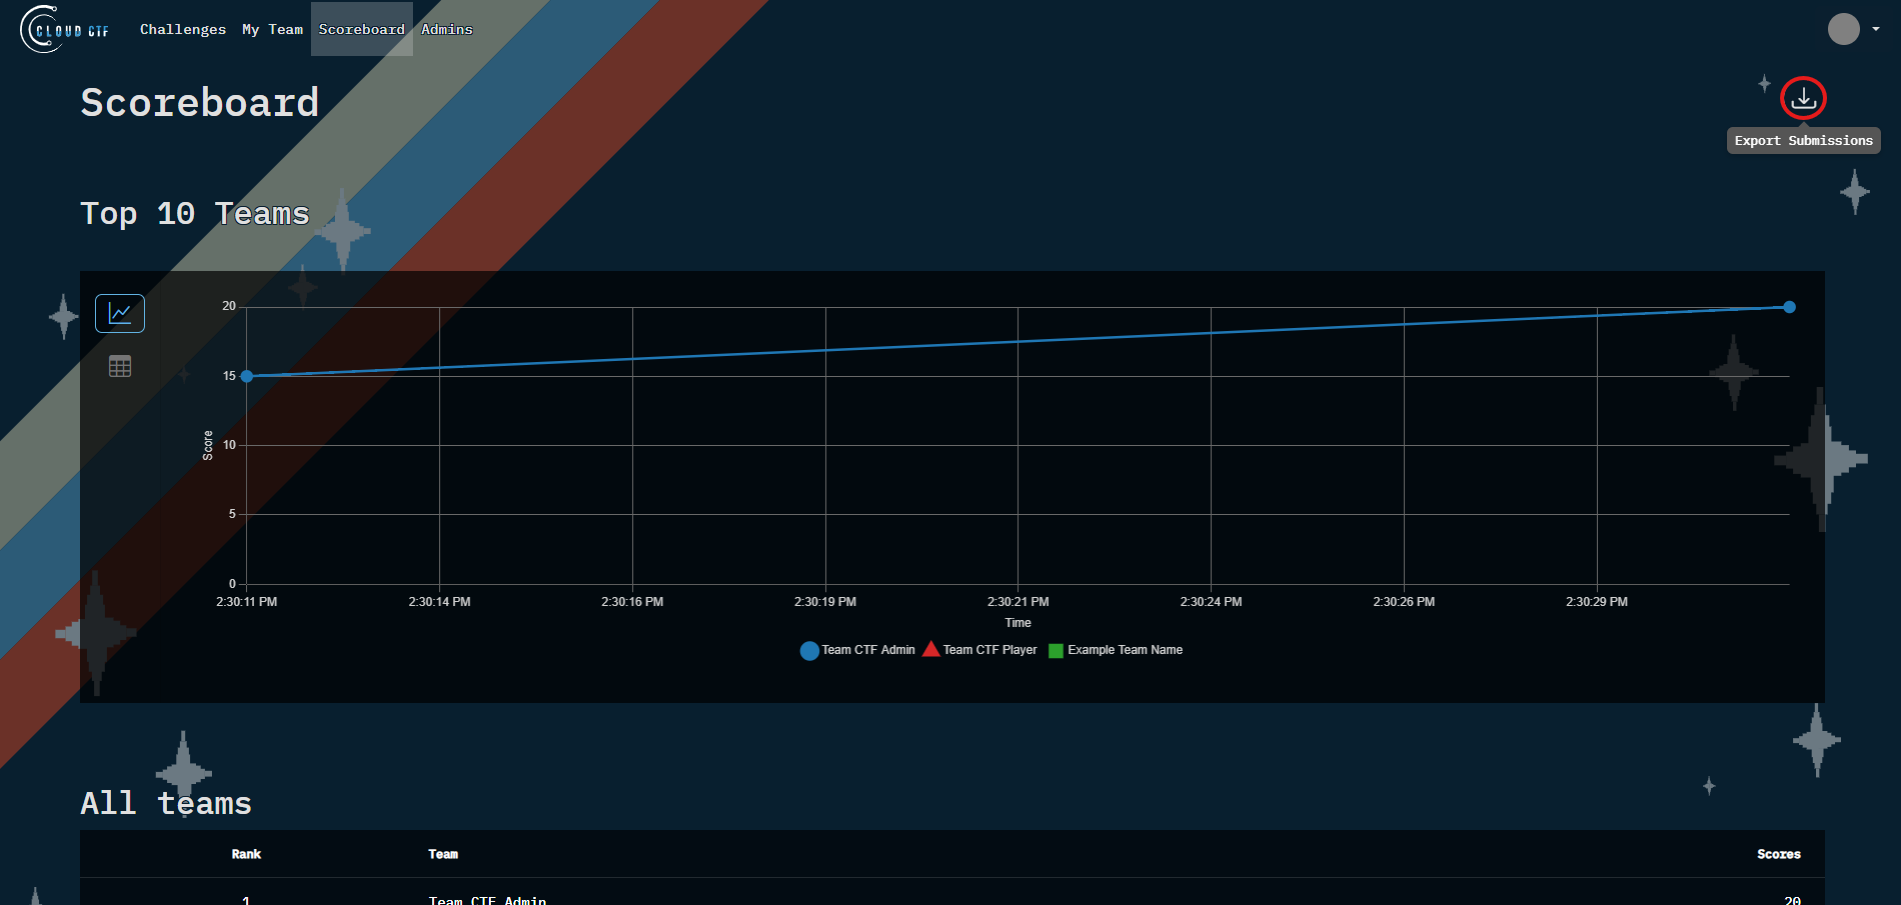Open the Admins page
The width and height of the screenshot is (1901, 905).
447,29
